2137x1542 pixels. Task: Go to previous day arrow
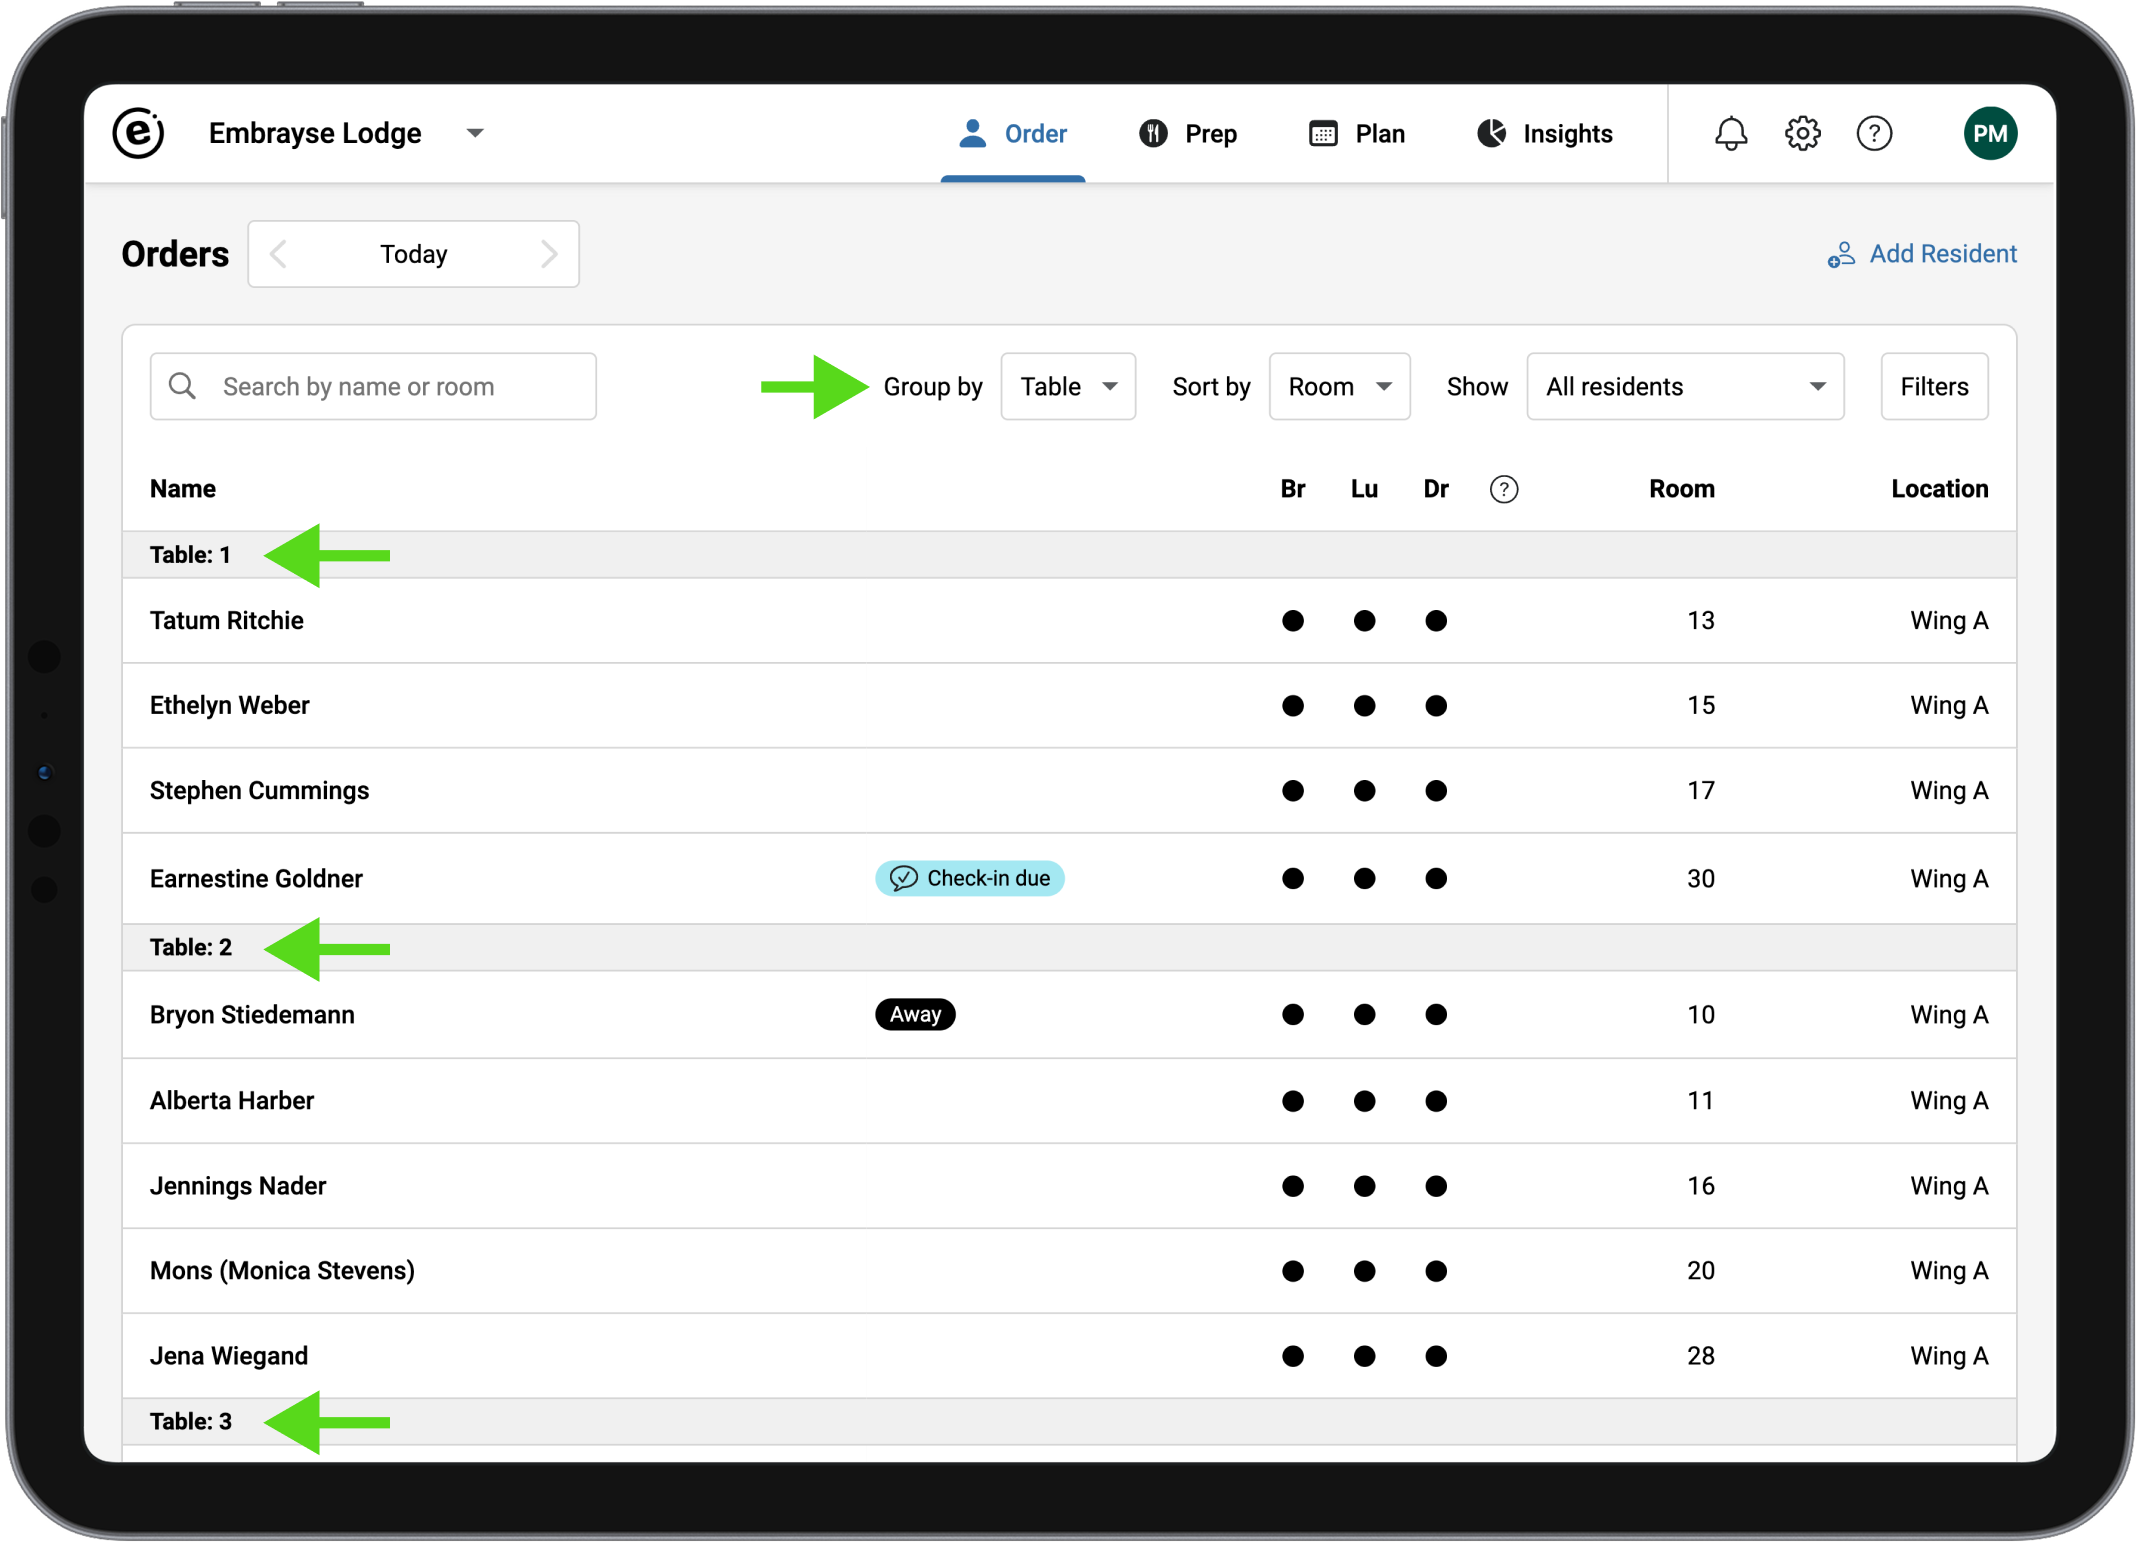(279, 254)
